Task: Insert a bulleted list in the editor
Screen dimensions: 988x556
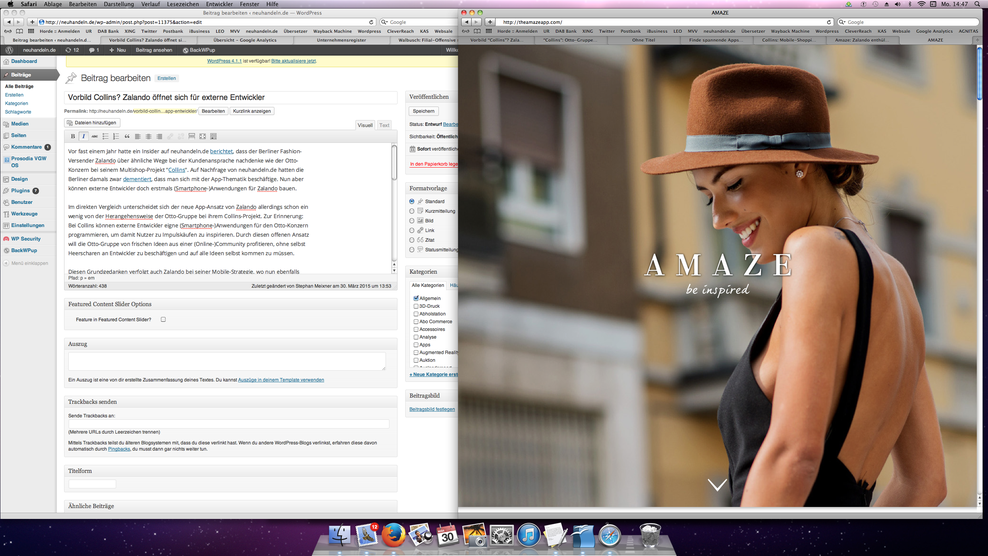Action: 105,136
